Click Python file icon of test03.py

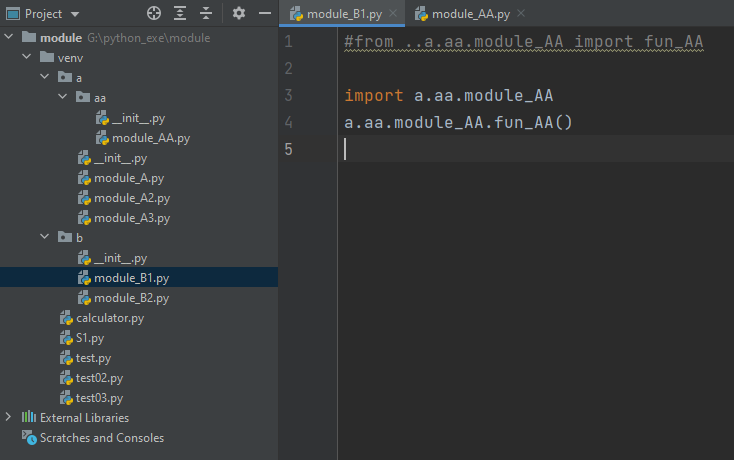(x=66, y=398)
